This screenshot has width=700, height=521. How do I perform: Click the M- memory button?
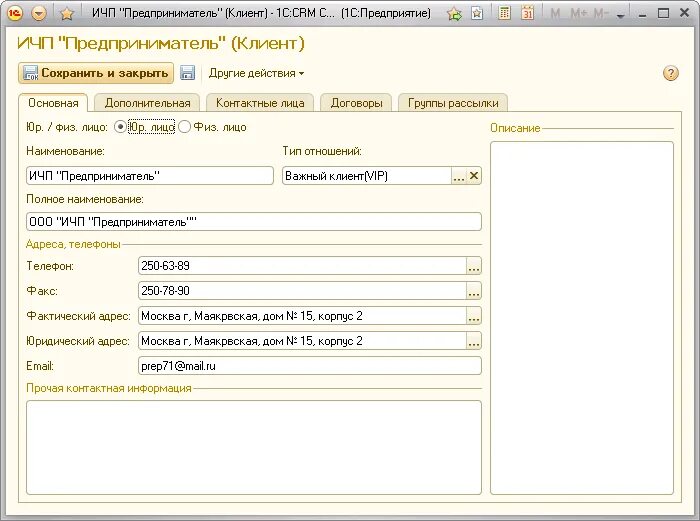(x=601, y=14)
